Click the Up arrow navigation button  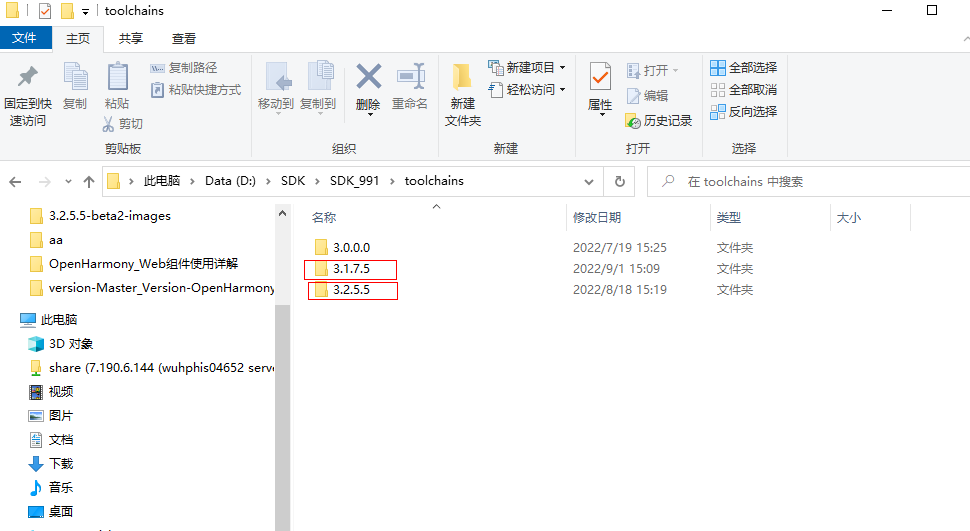click(x=89, y=182)
